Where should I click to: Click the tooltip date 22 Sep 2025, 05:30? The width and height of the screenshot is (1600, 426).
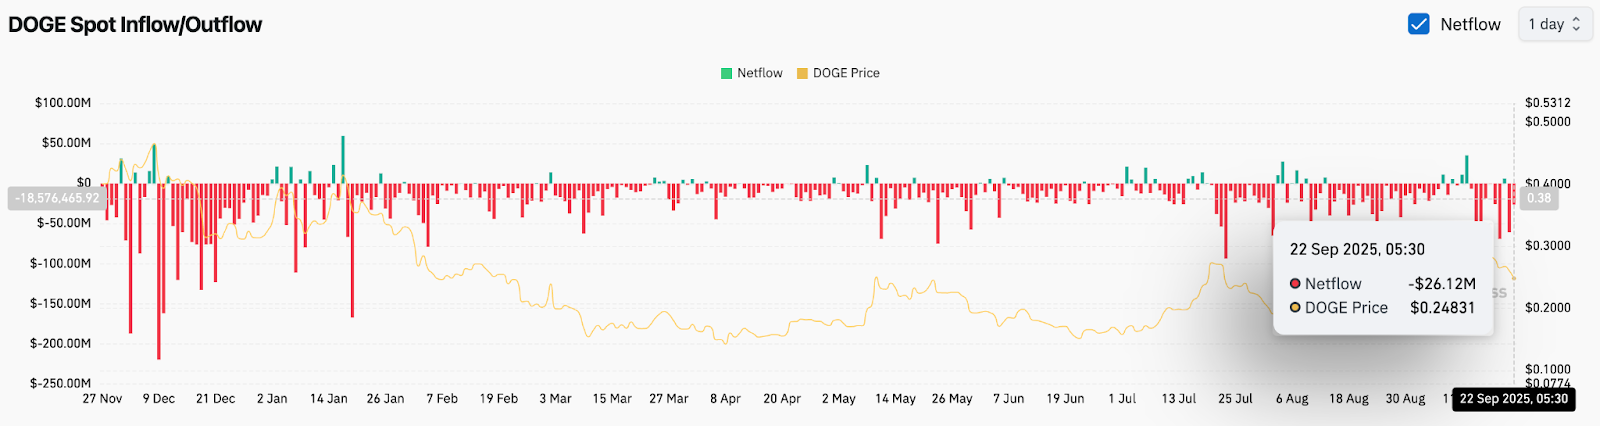tap(1357, 250)
